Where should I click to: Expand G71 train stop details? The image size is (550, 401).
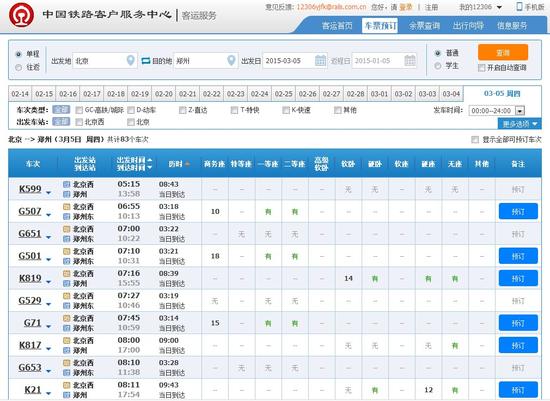(49, 326)
